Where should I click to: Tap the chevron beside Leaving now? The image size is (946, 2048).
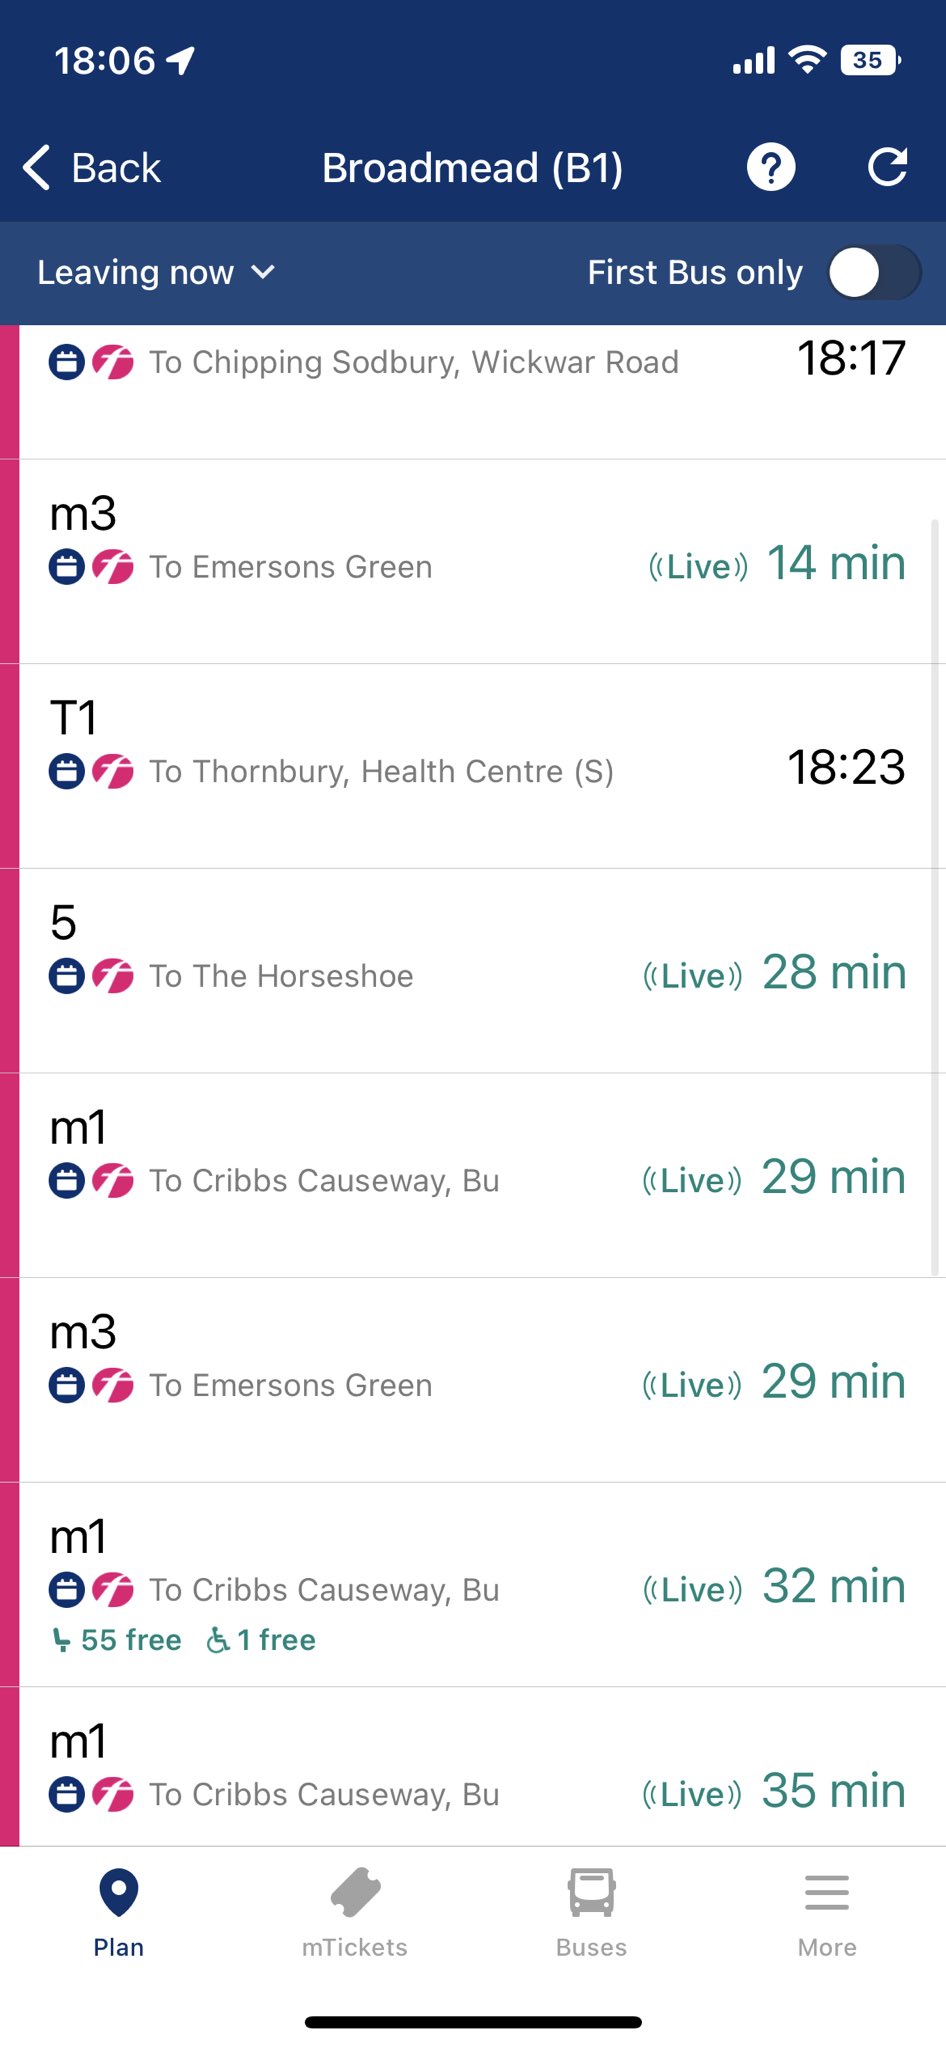click(x=263, y=272)
